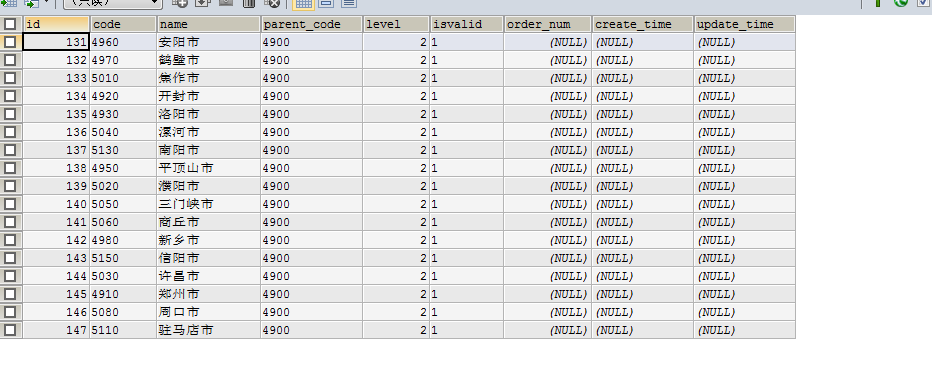The width and height of the screenshot is (932, 370).
Task: Select the code cell 4960
Action: tap(123, 42)
